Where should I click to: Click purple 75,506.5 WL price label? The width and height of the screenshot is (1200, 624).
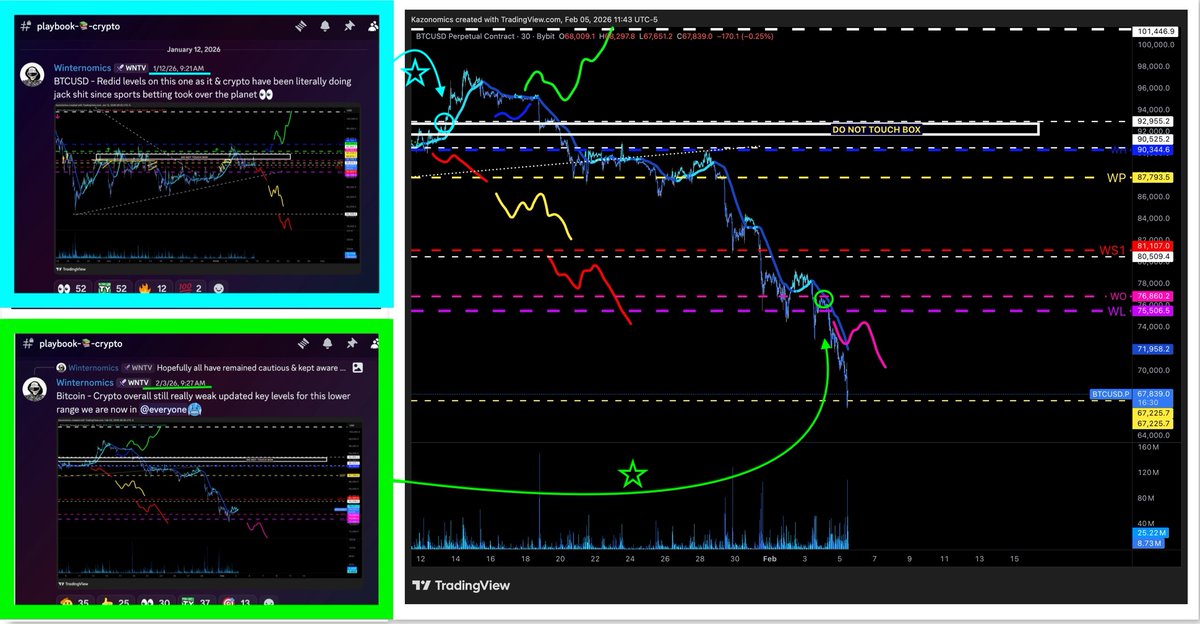(1155, 312)
